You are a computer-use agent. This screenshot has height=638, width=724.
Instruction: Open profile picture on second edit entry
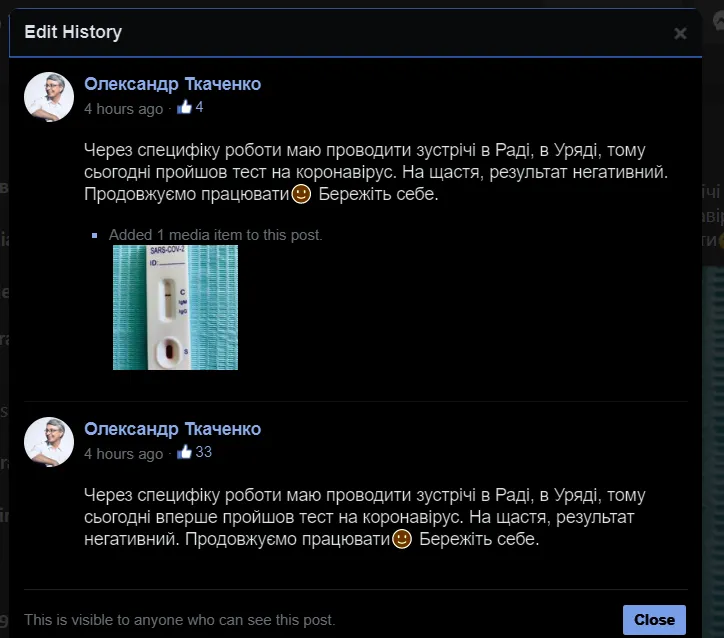[x=49, y=442]
